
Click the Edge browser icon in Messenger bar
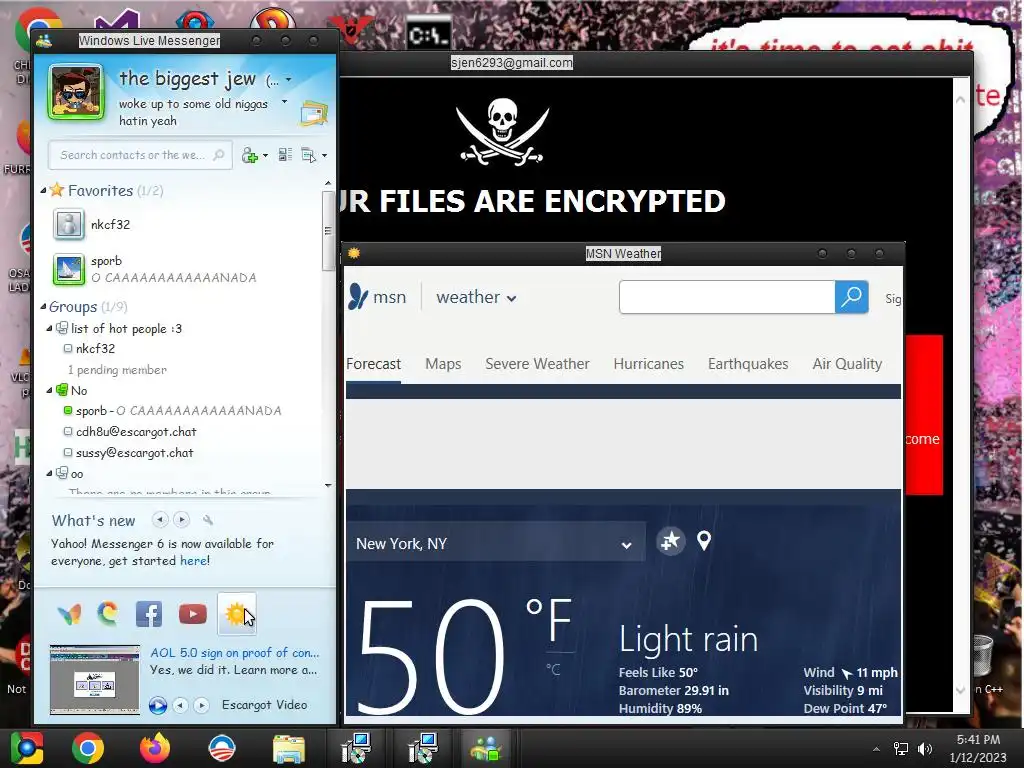click(108, 614)
